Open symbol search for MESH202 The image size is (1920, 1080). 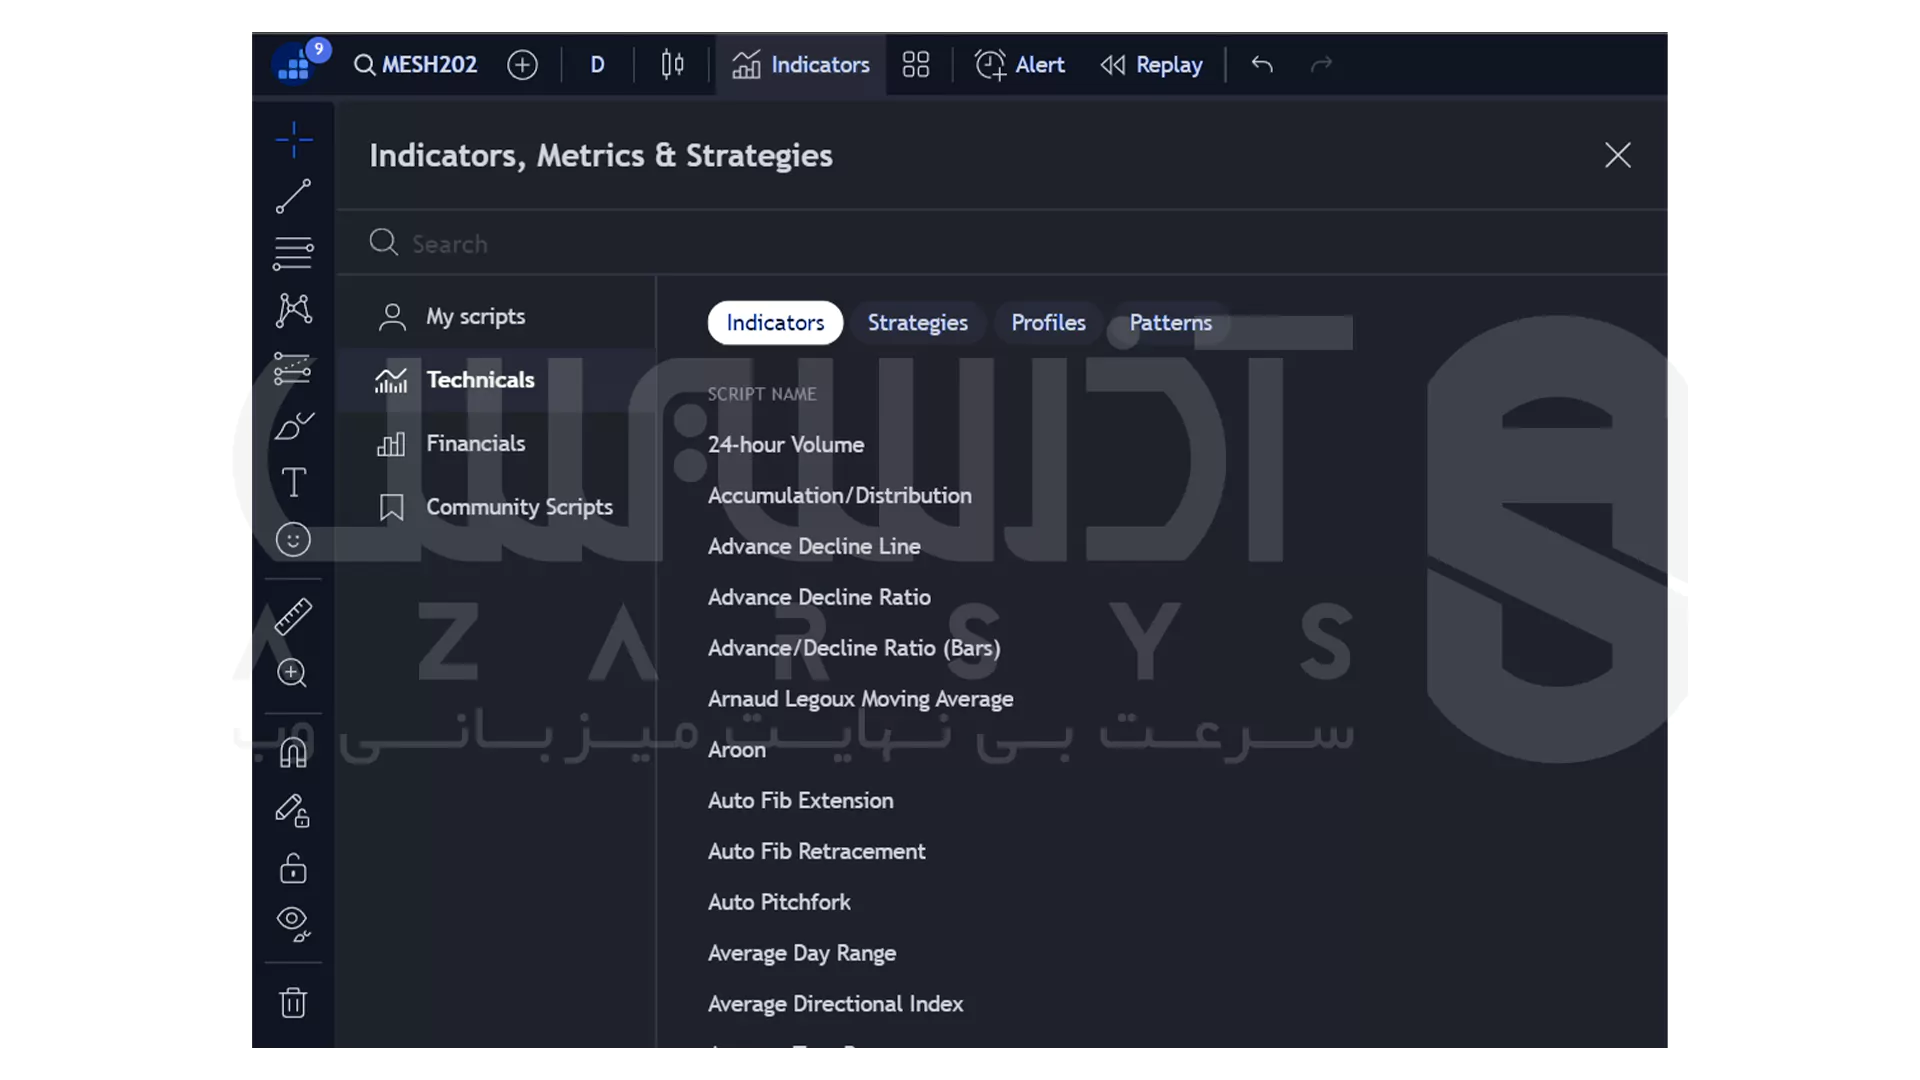coord(416,65)
